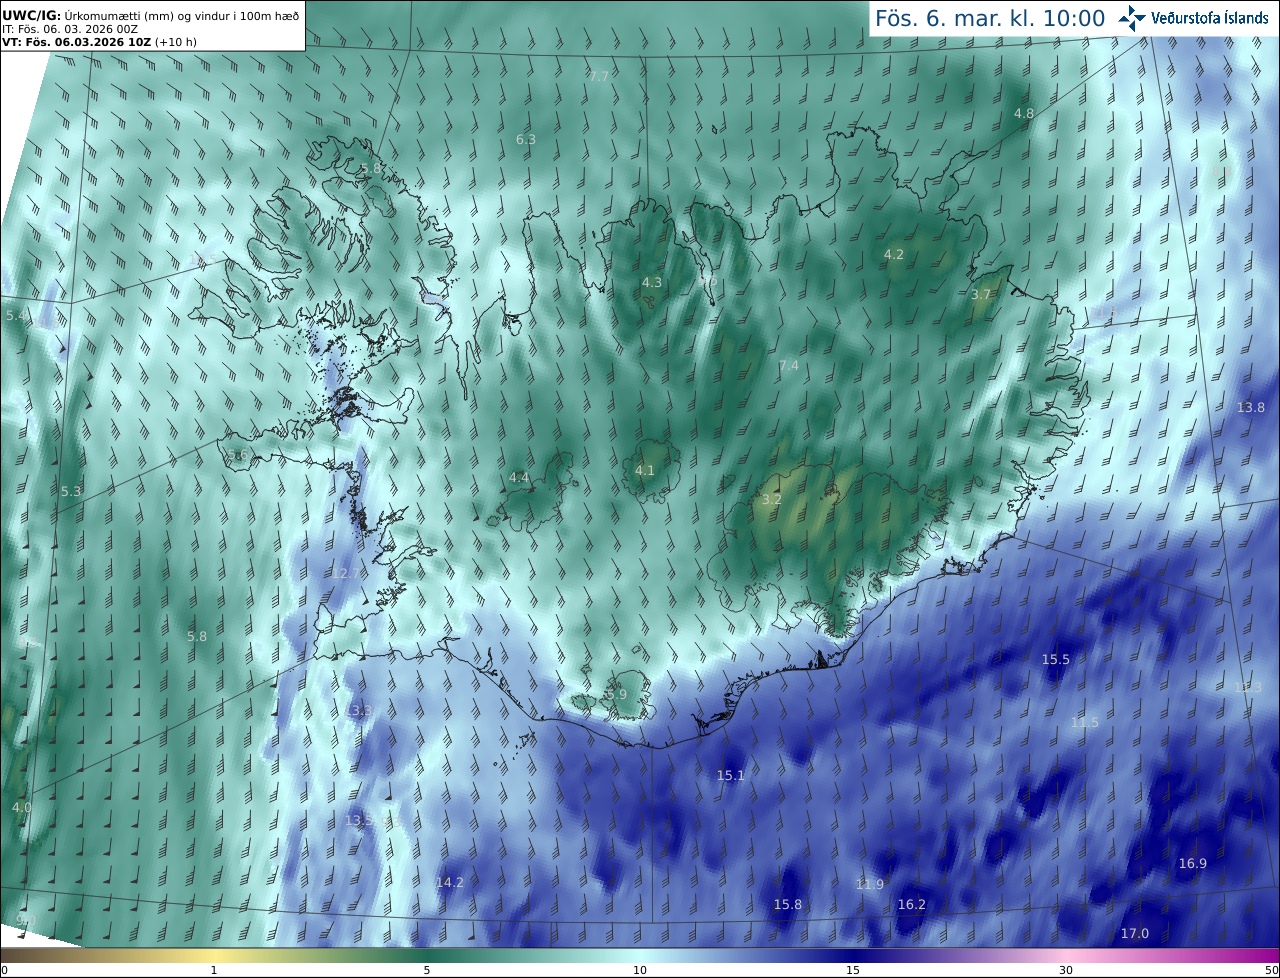Click the map value 16.2
1280x978 pixels.
[912, 904]
